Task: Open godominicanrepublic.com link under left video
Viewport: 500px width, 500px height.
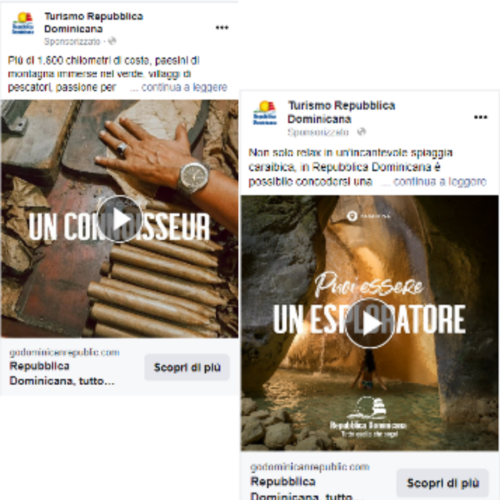Action: pos(64,352)
